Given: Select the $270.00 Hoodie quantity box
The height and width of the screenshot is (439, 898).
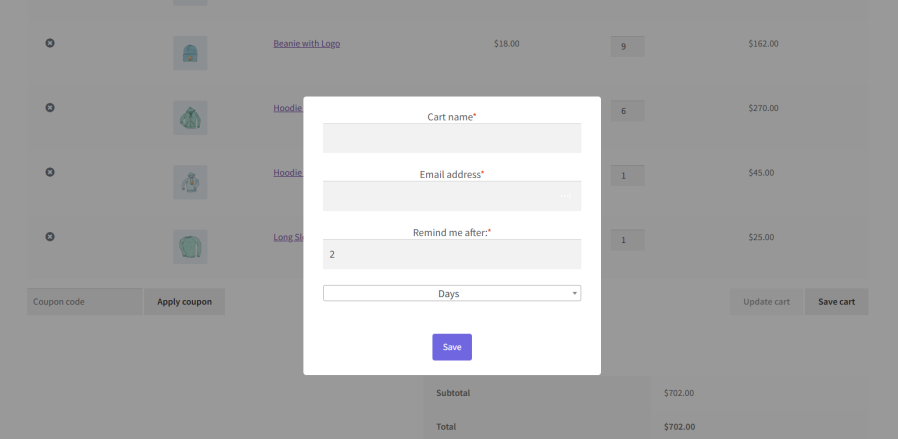Looking at the screenshot, I should [x=627, y=111].
